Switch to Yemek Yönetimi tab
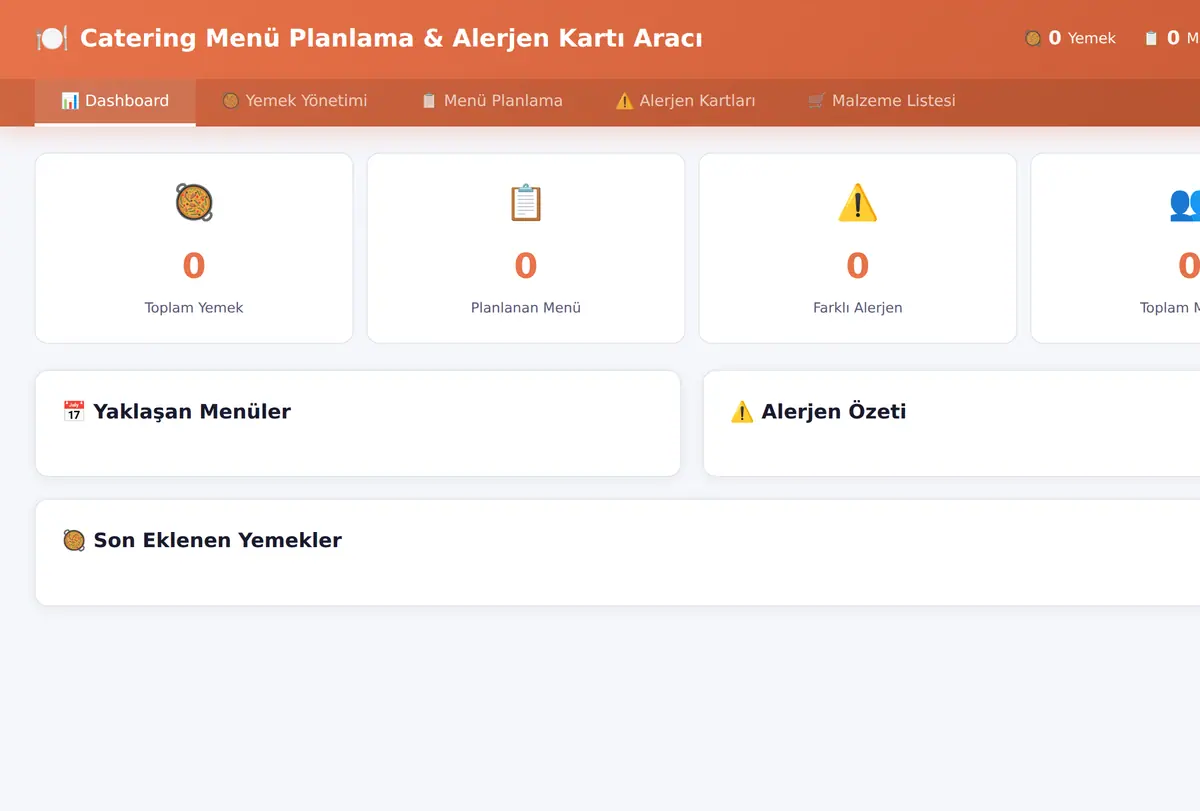 295,101
